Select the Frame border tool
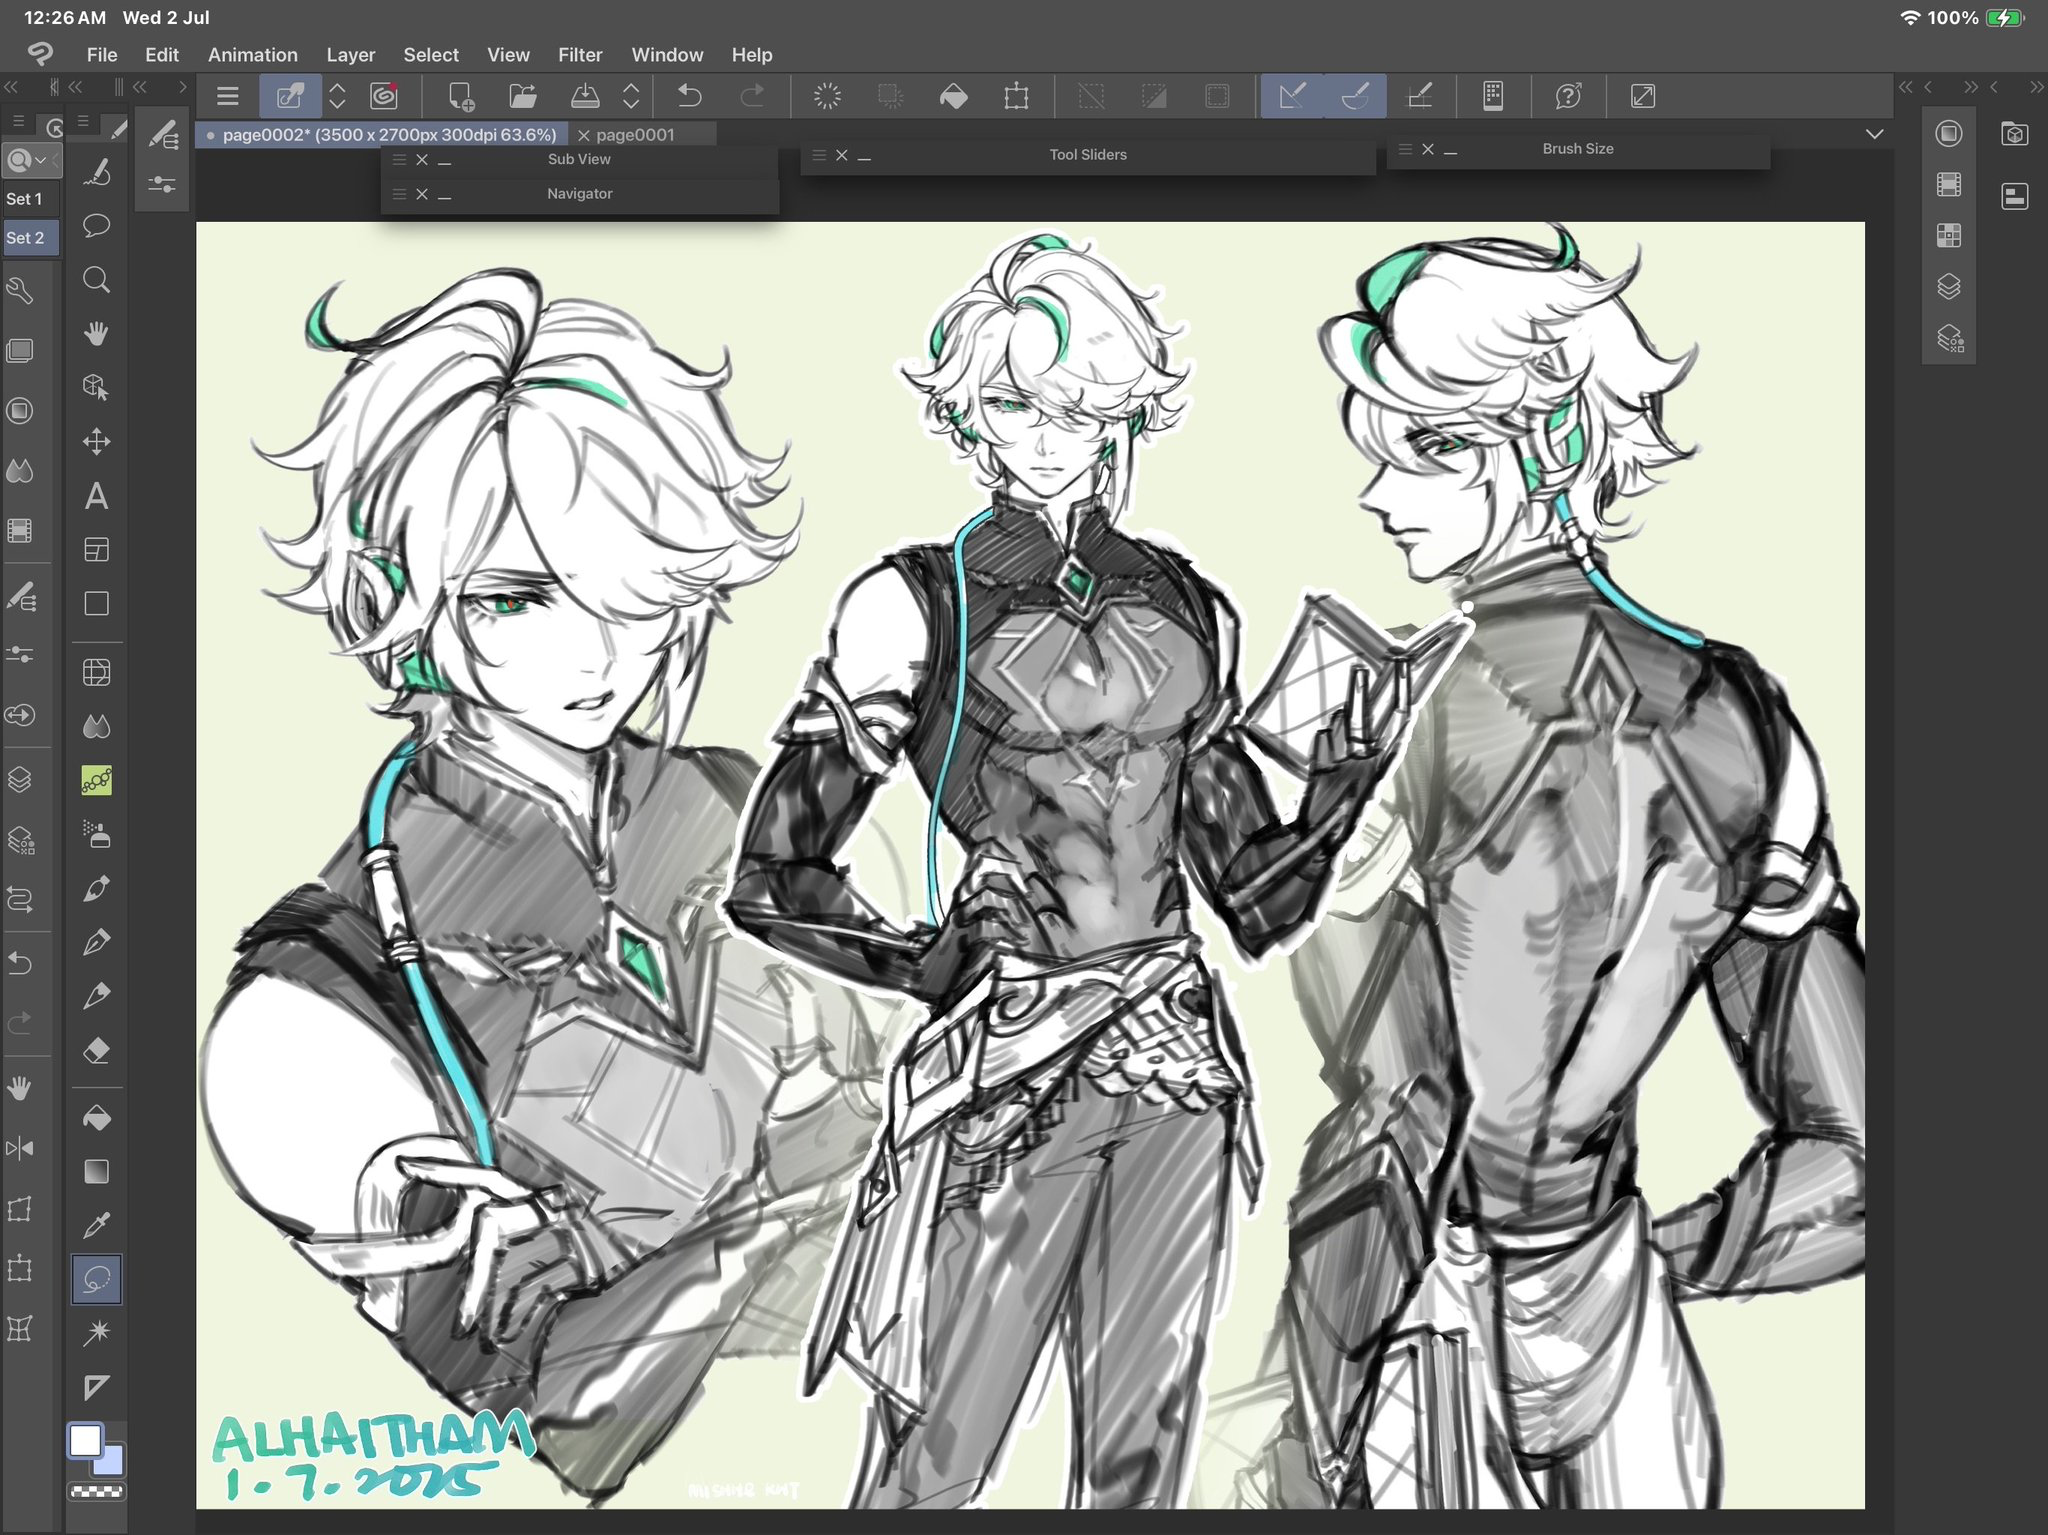The height and width of the screenshot is (1535, 2048). (x=96, y=549)
